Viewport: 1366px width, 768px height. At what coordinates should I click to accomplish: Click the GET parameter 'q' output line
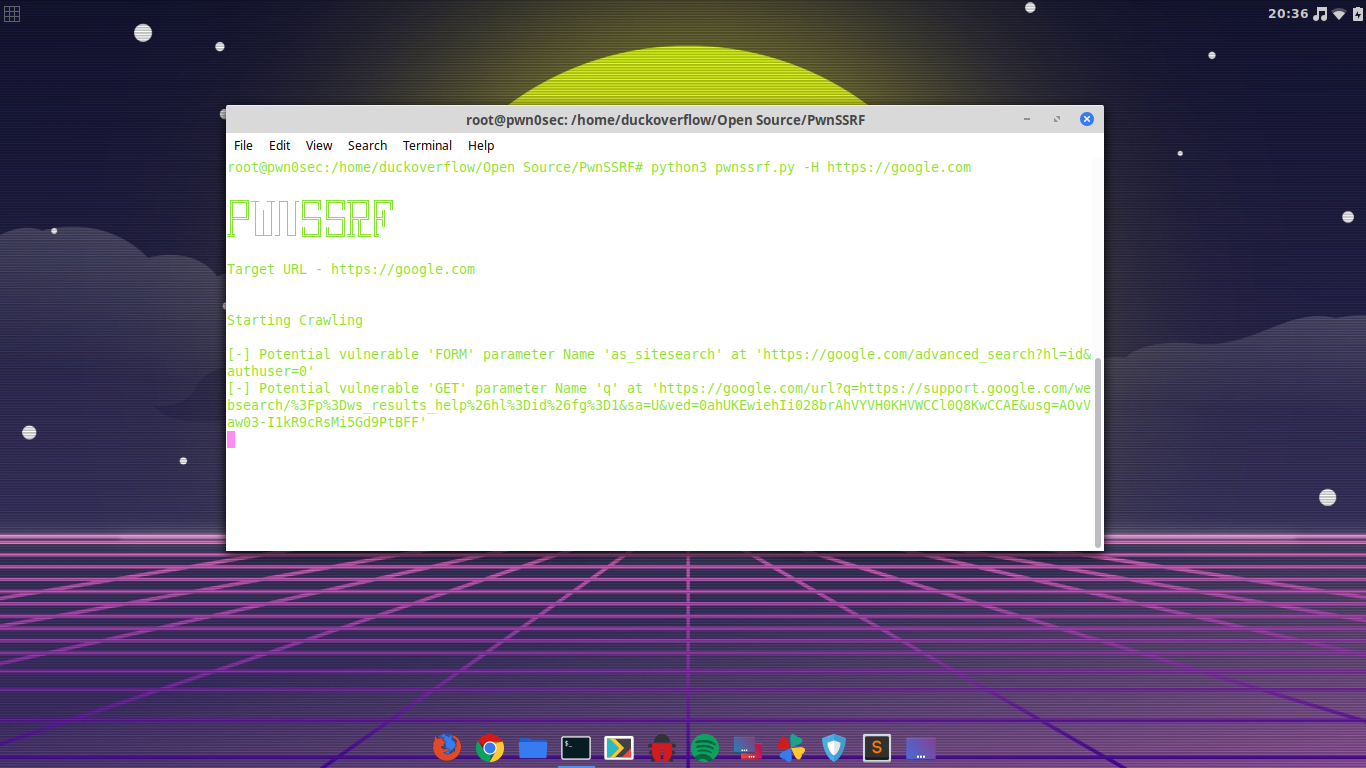click(659, 405)
